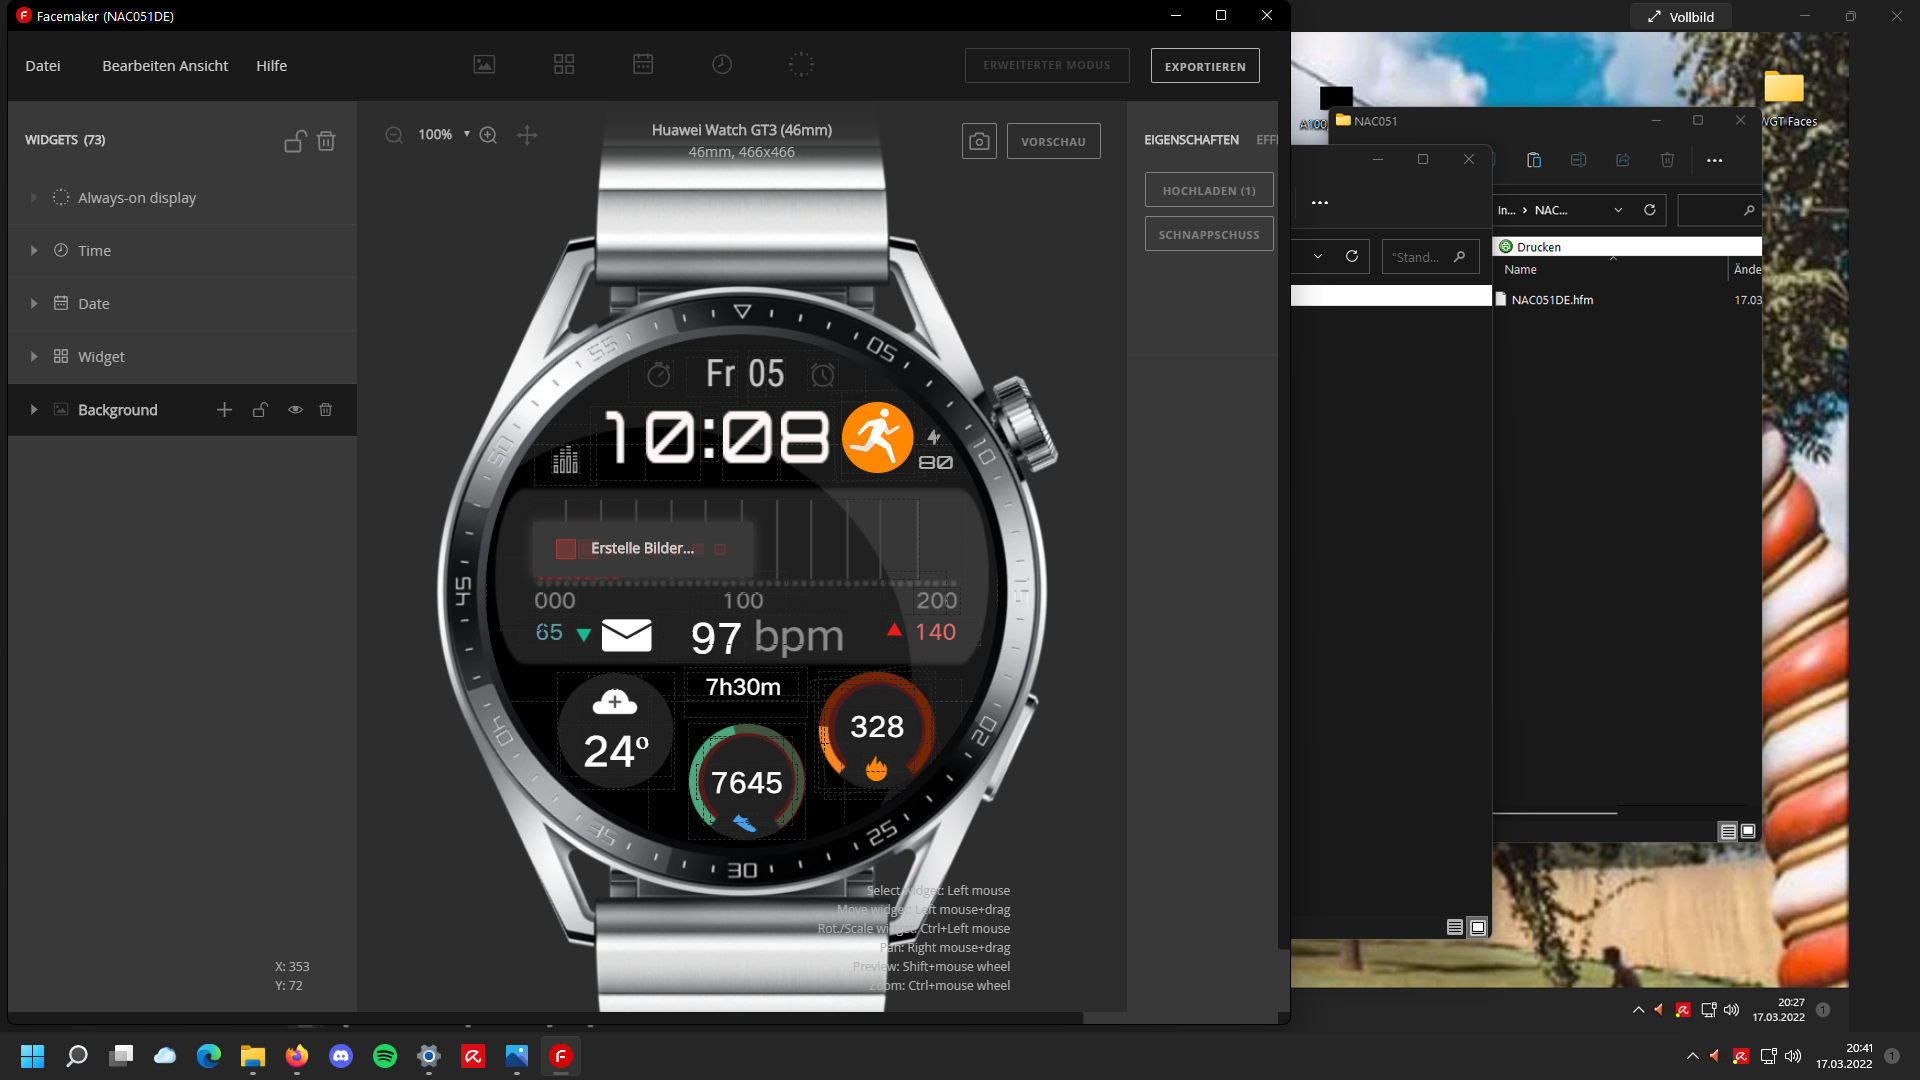Select the Always-on display row
The image size is (1920, 1080).
coord(182,198)
